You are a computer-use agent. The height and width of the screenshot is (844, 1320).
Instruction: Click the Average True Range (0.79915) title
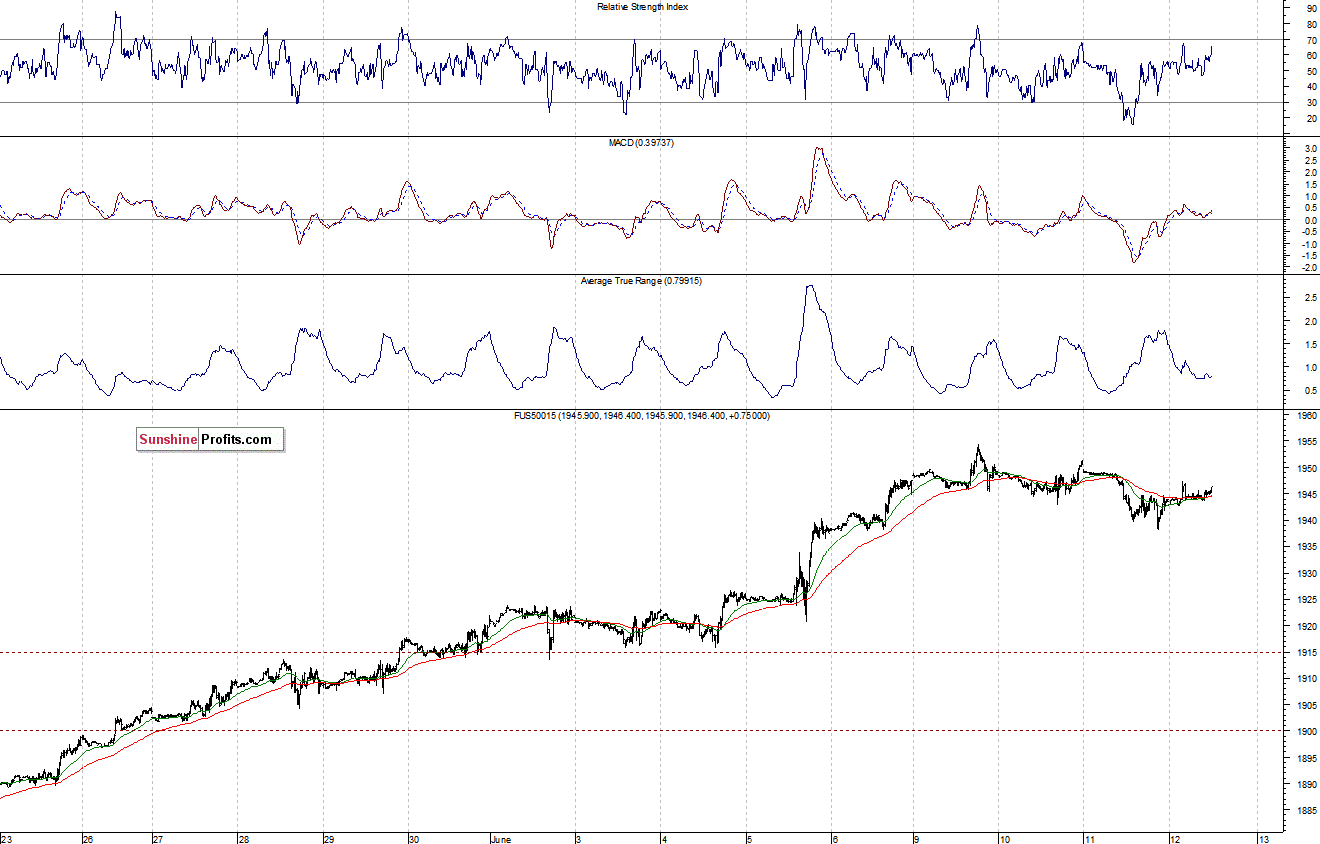pyautogui.click(x=641, y=281)
